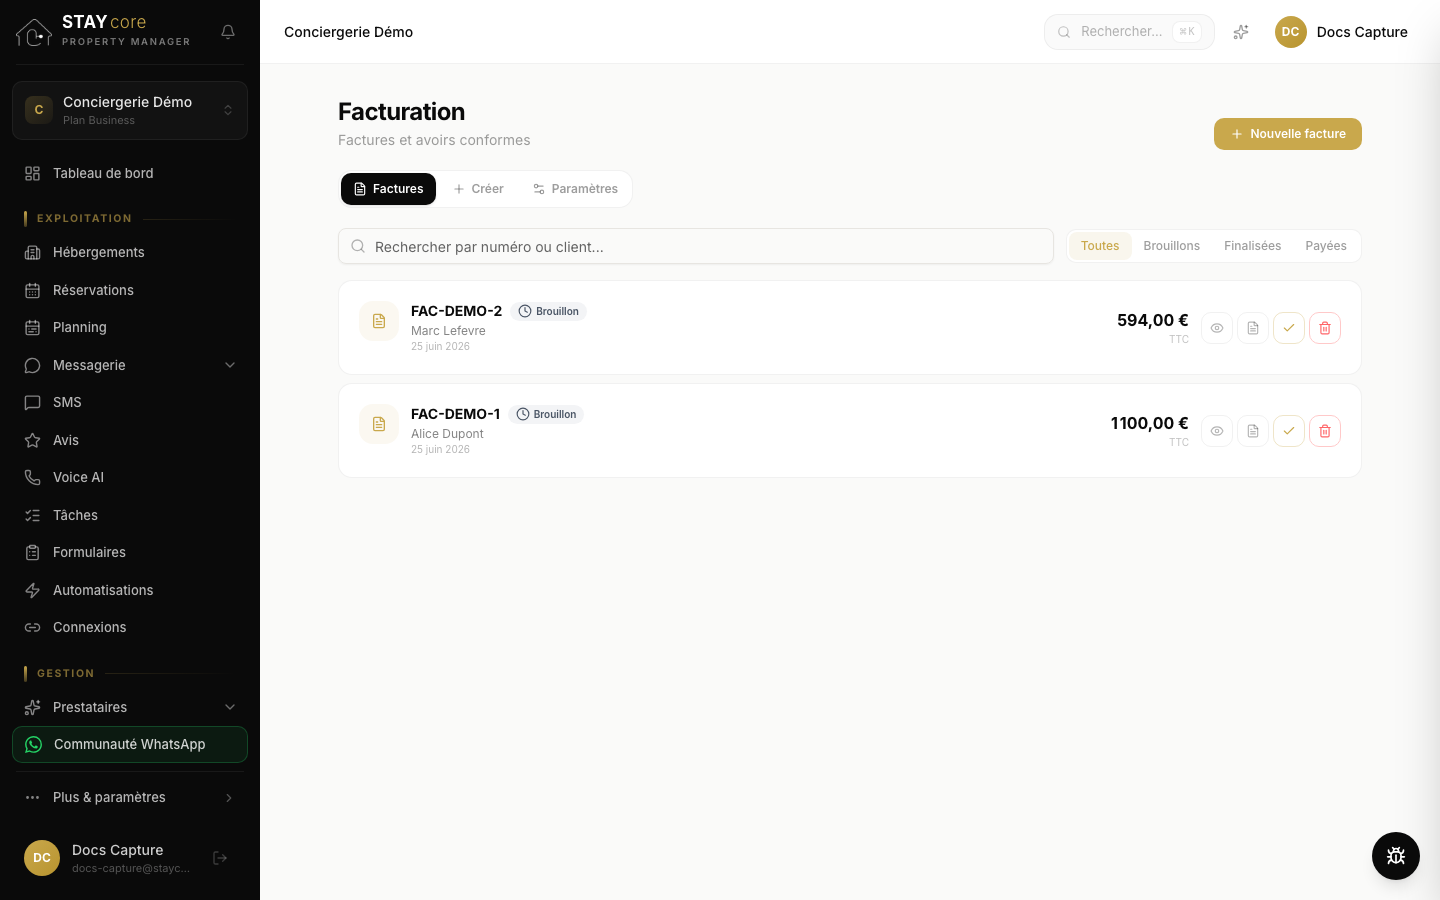Focus the invoice number or client search field
Viewport: 1440px width, 900px height.
click(x=696, y=246)
